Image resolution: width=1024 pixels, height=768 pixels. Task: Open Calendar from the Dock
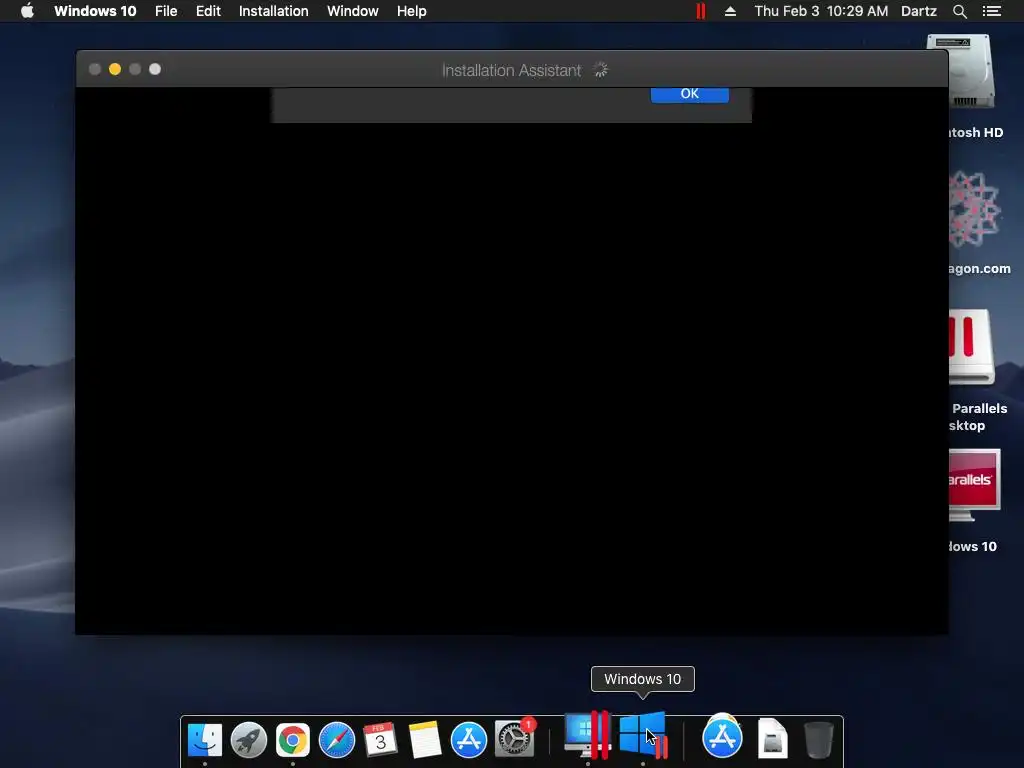pyautogui.click(x=380, y=740)
